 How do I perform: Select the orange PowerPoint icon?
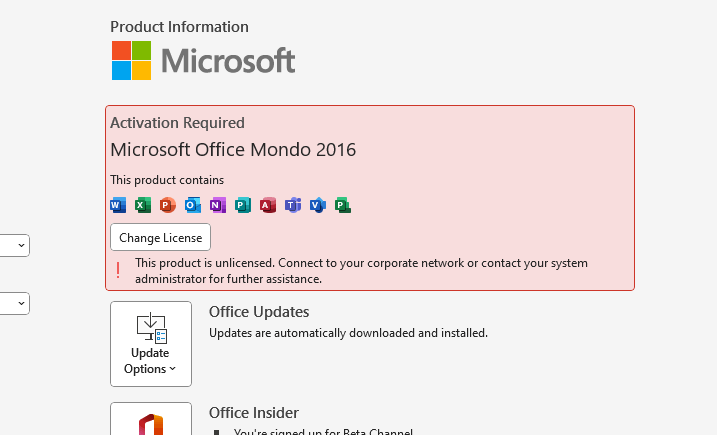pyautogui.click(x=167, y=205)
